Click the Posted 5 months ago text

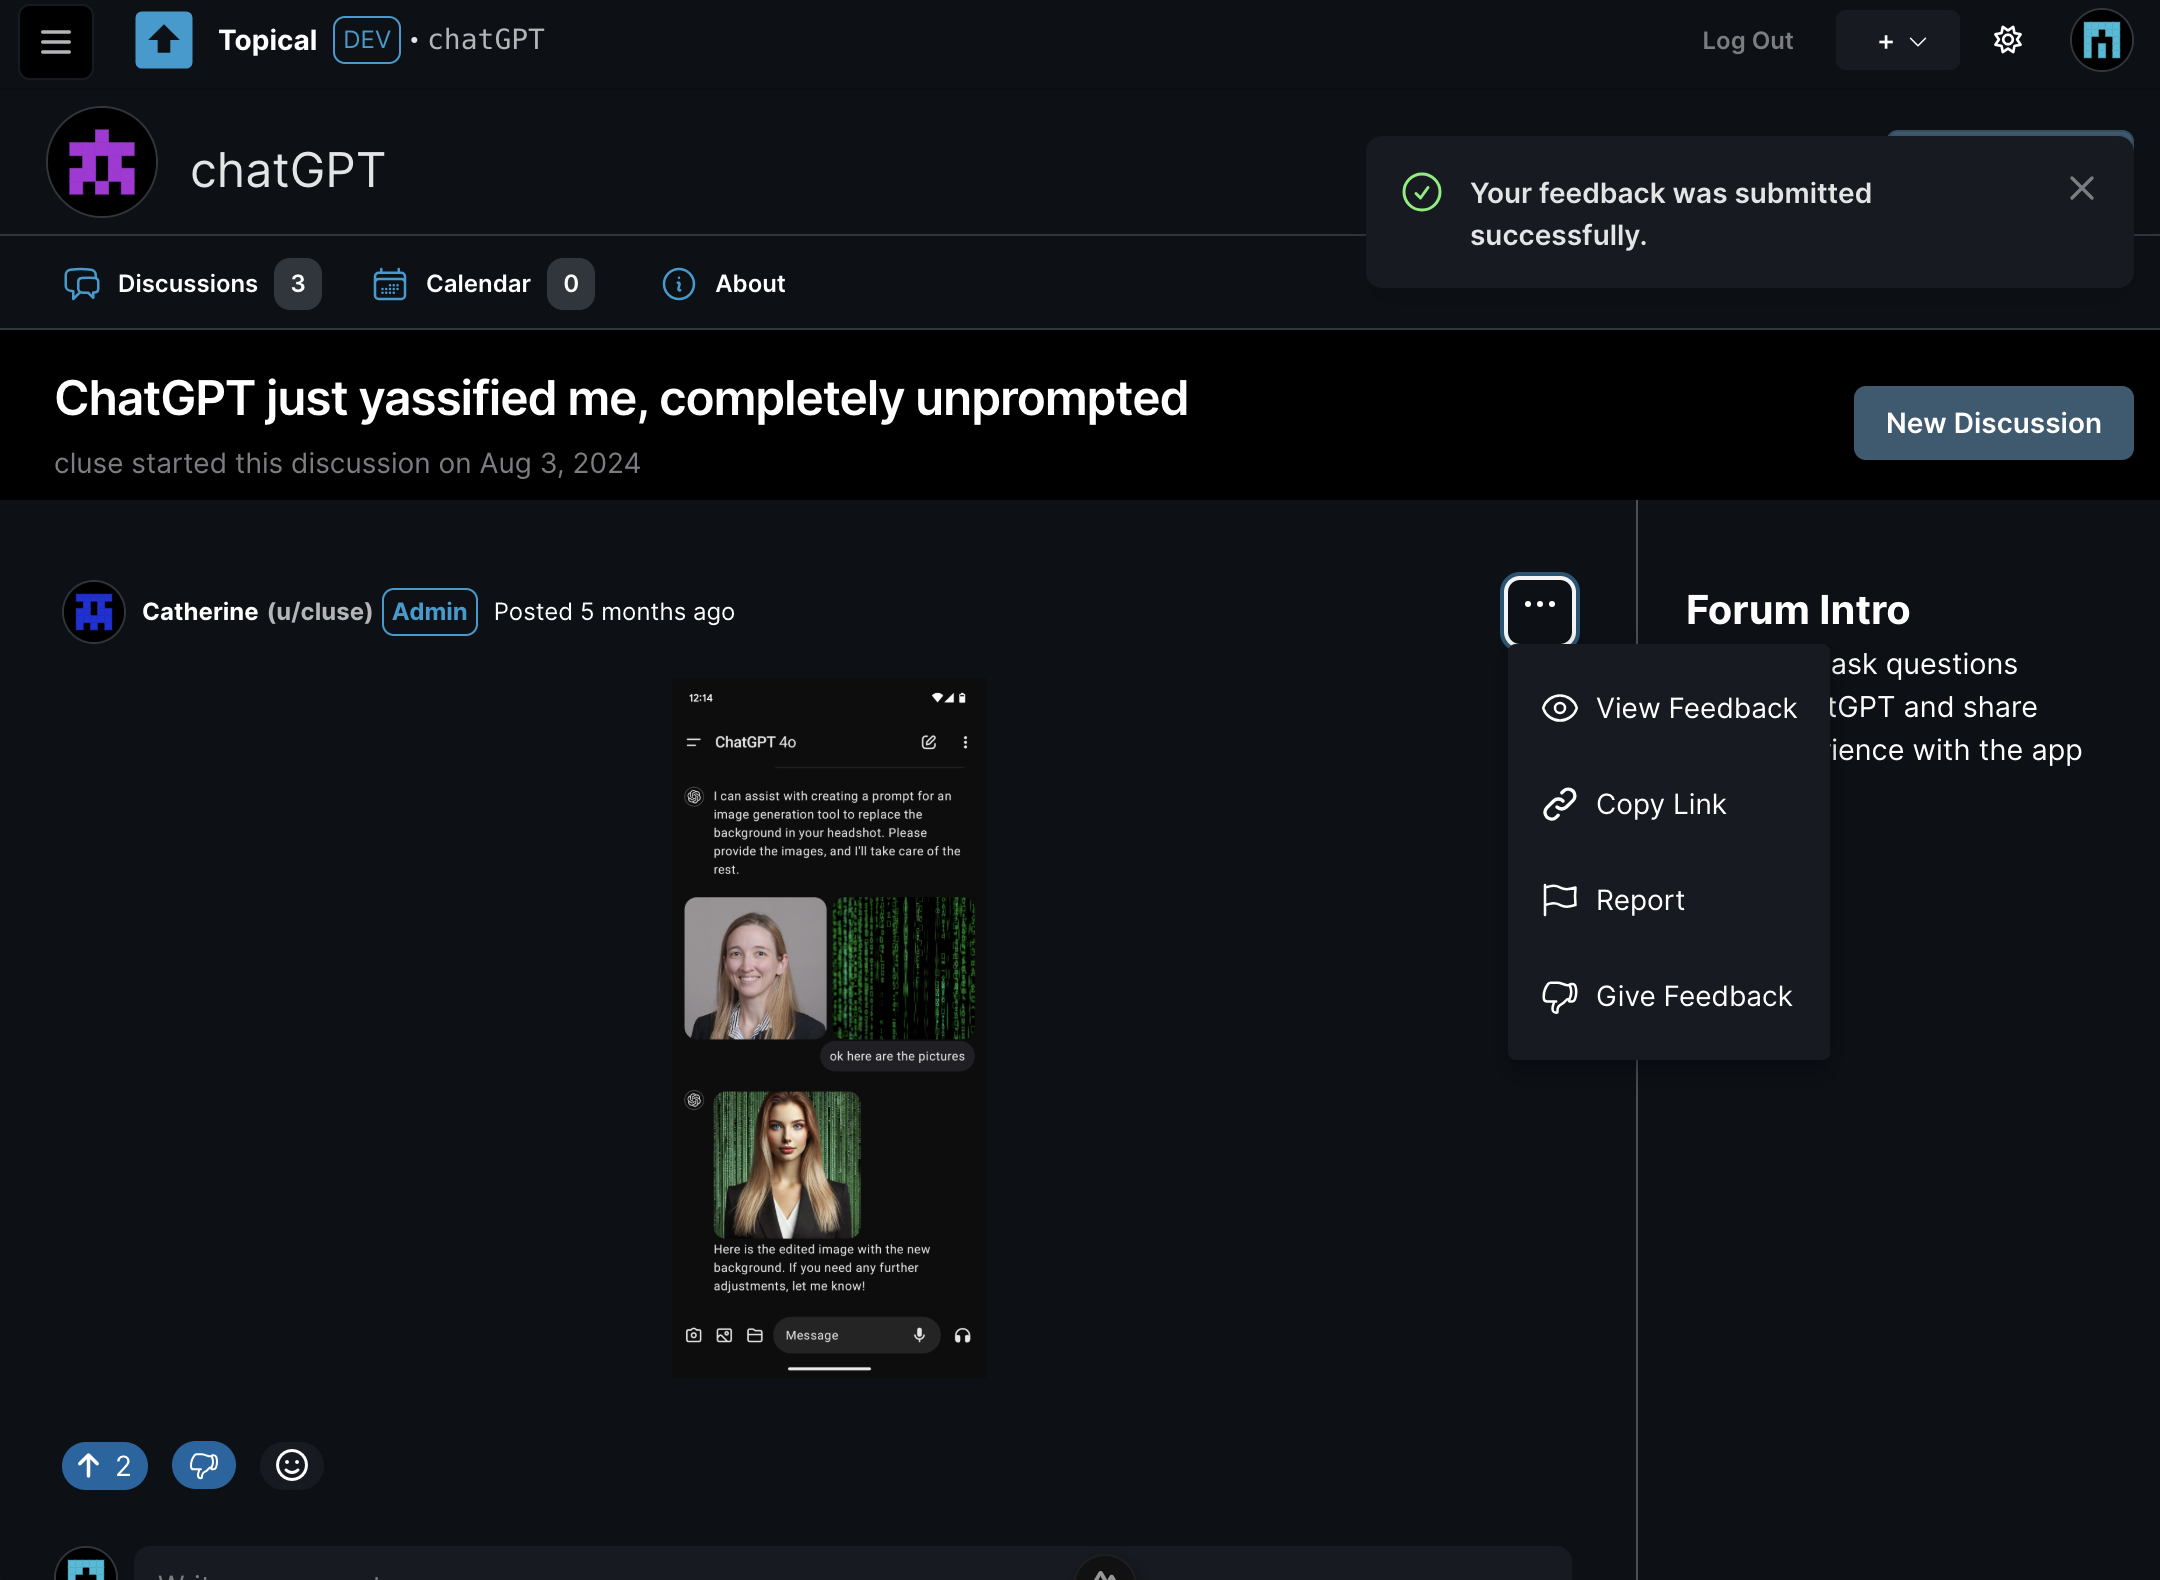[614, 612]
